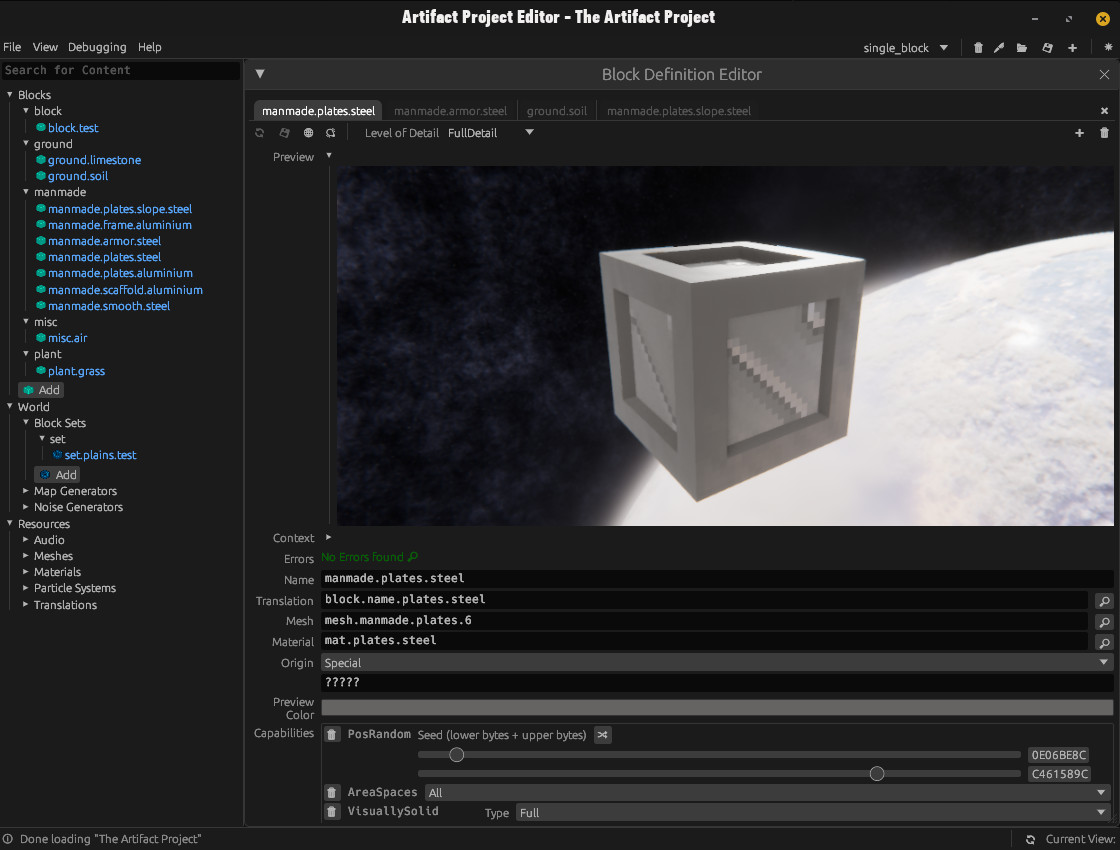Click the trash icon next to single_block
The width and height of the screenshot is (1120, 850).
coord(978,48)
